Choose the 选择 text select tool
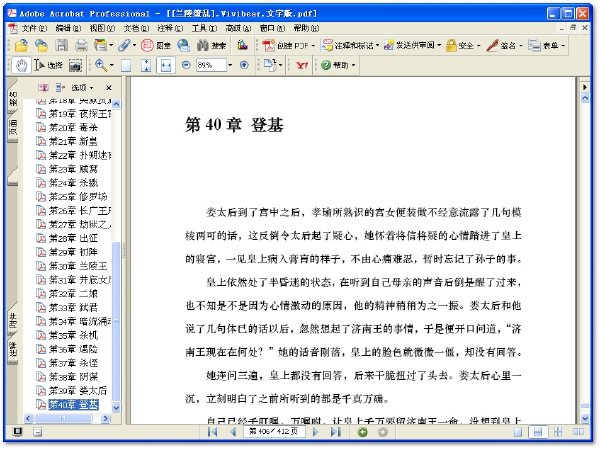600x449 pixels. pos(48,65)
